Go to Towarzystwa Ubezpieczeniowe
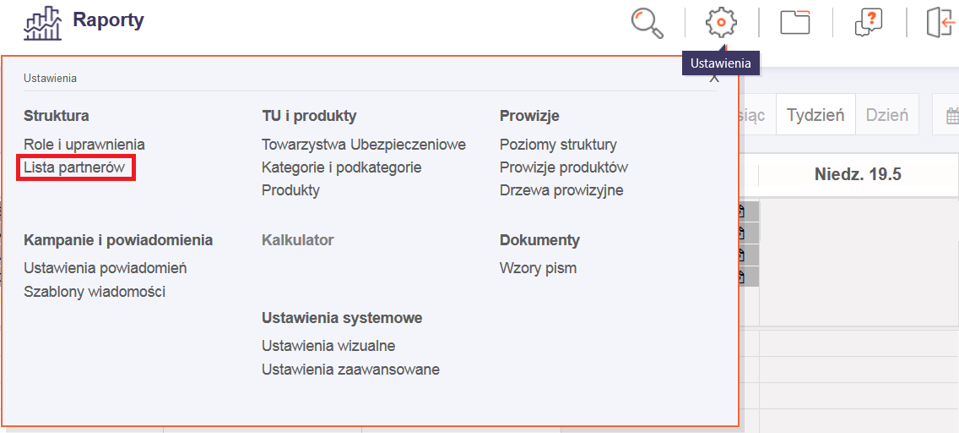This screenshot has width=959, height=433. 363,145
